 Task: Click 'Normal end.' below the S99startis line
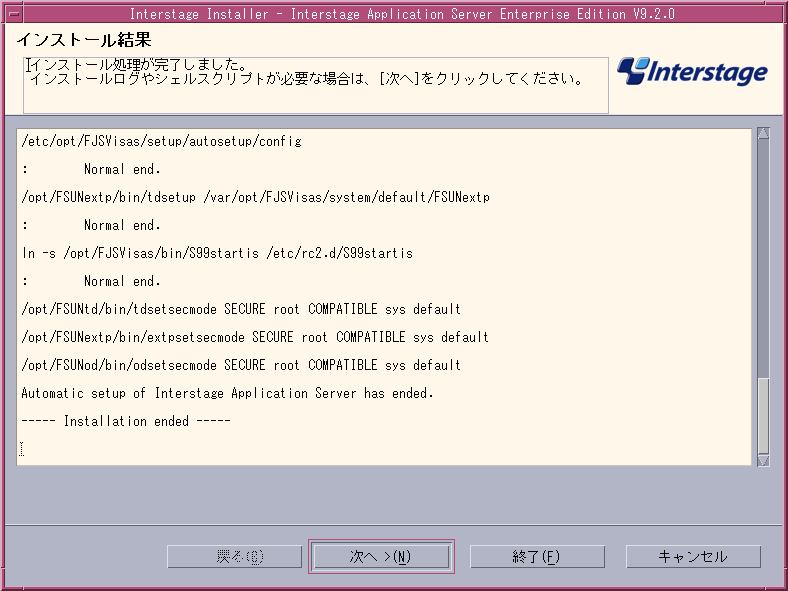[x=122, y=281]
